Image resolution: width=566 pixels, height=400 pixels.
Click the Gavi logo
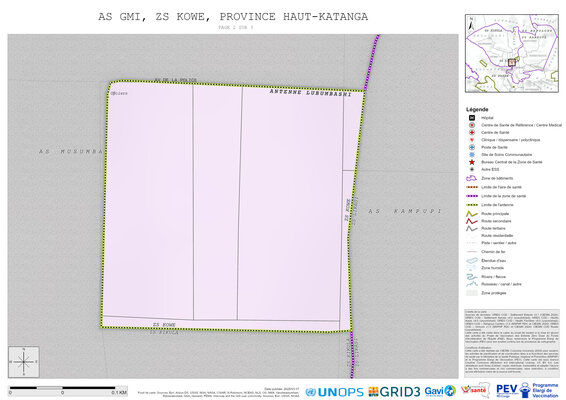click(440, 391)
